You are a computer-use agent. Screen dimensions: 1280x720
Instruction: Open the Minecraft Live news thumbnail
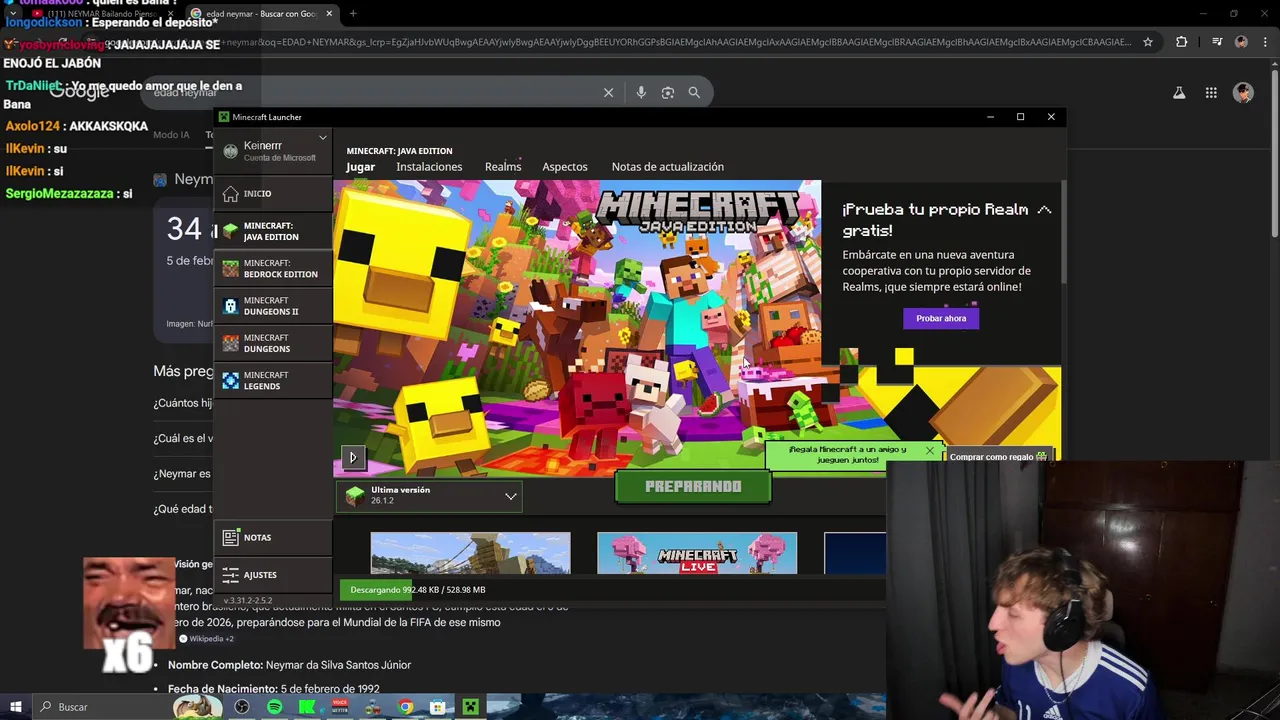[697, 553]
